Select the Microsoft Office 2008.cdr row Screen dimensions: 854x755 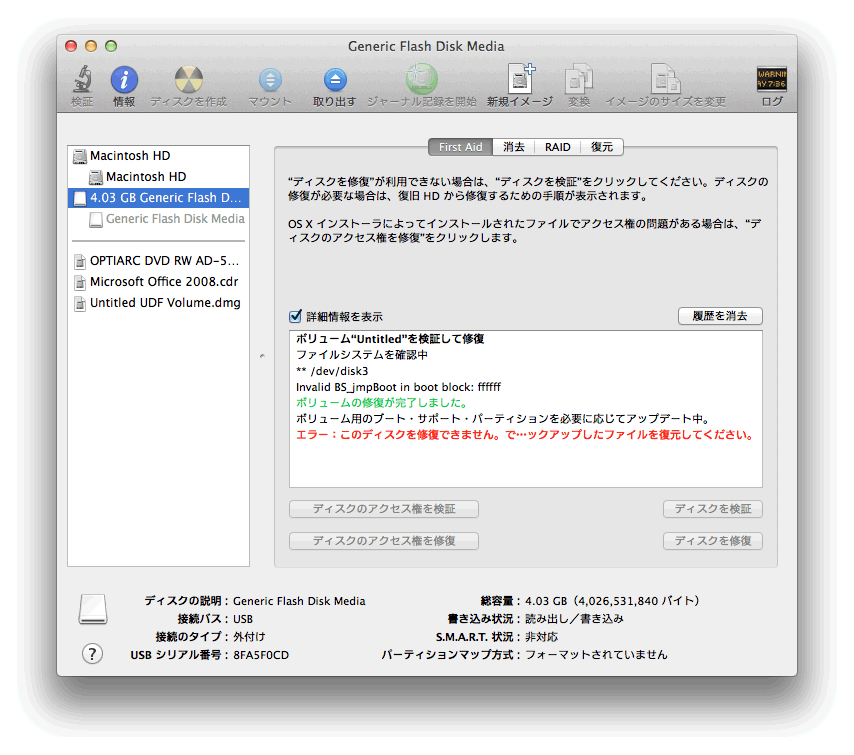click(x=158, y=282)
